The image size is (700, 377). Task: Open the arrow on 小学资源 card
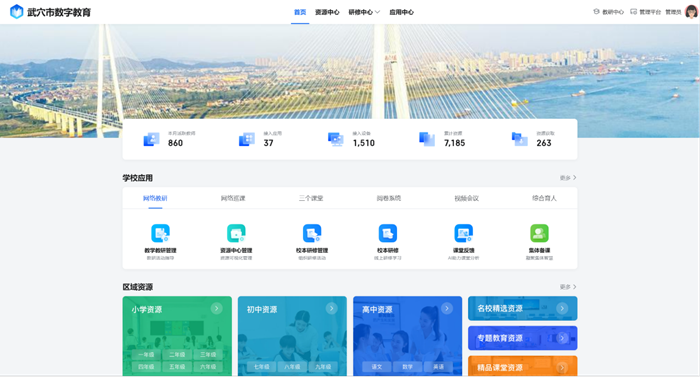coord(217,308)
